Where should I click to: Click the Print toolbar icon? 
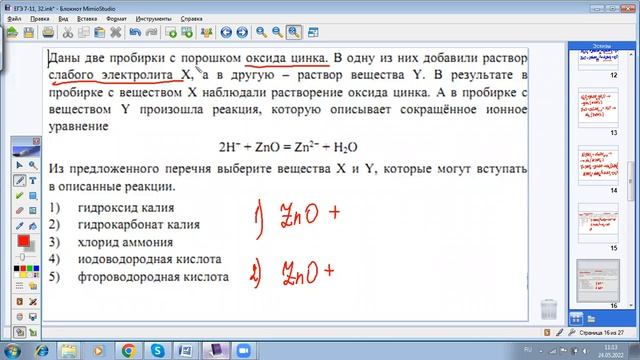48,32
